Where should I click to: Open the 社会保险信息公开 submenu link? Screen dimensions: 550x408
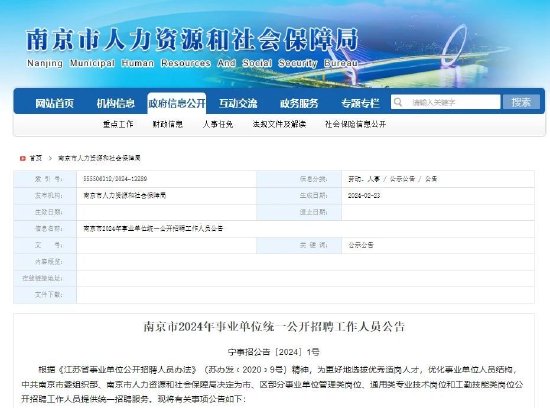pyautogui.click(x=355, y=124)
